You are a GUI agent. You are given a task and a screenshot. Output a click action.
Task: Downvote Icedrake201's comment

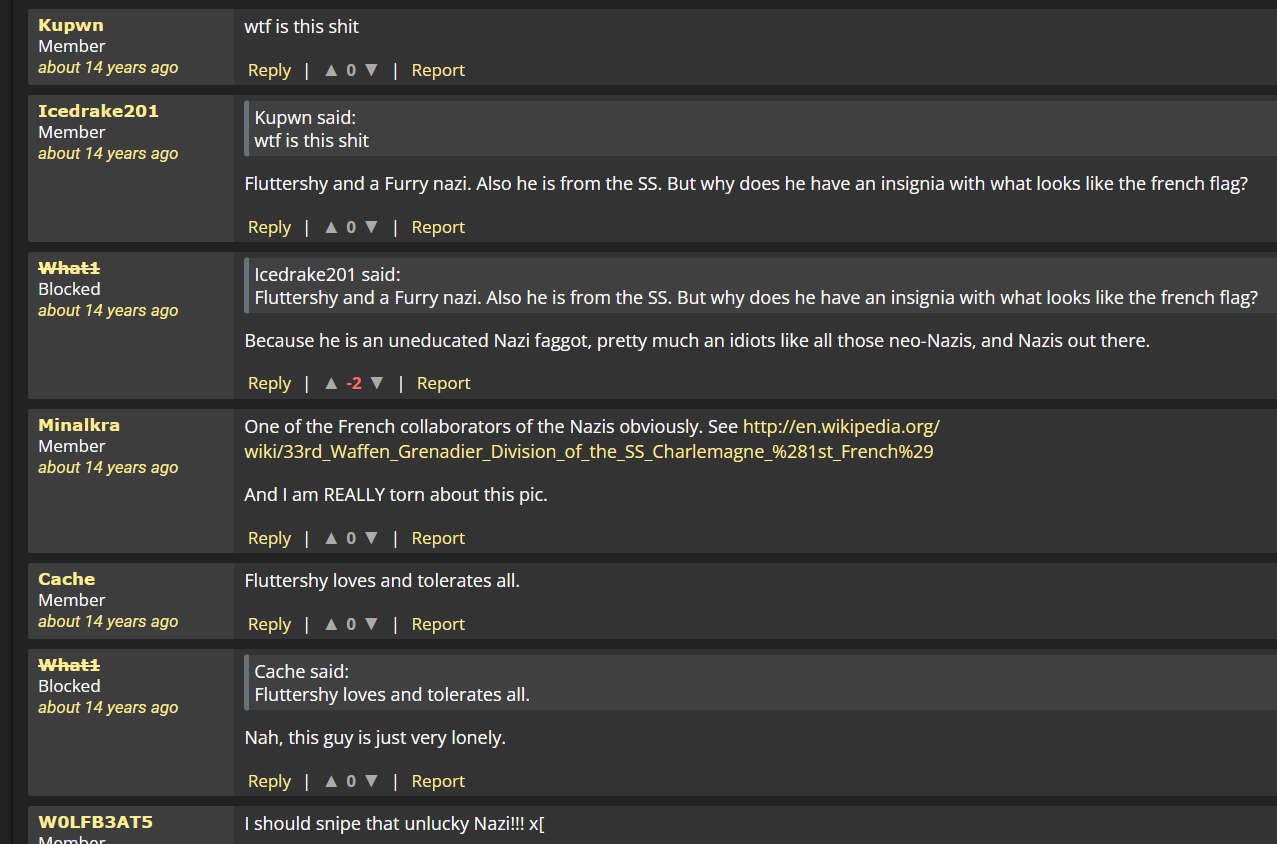[x=371, y=227]
